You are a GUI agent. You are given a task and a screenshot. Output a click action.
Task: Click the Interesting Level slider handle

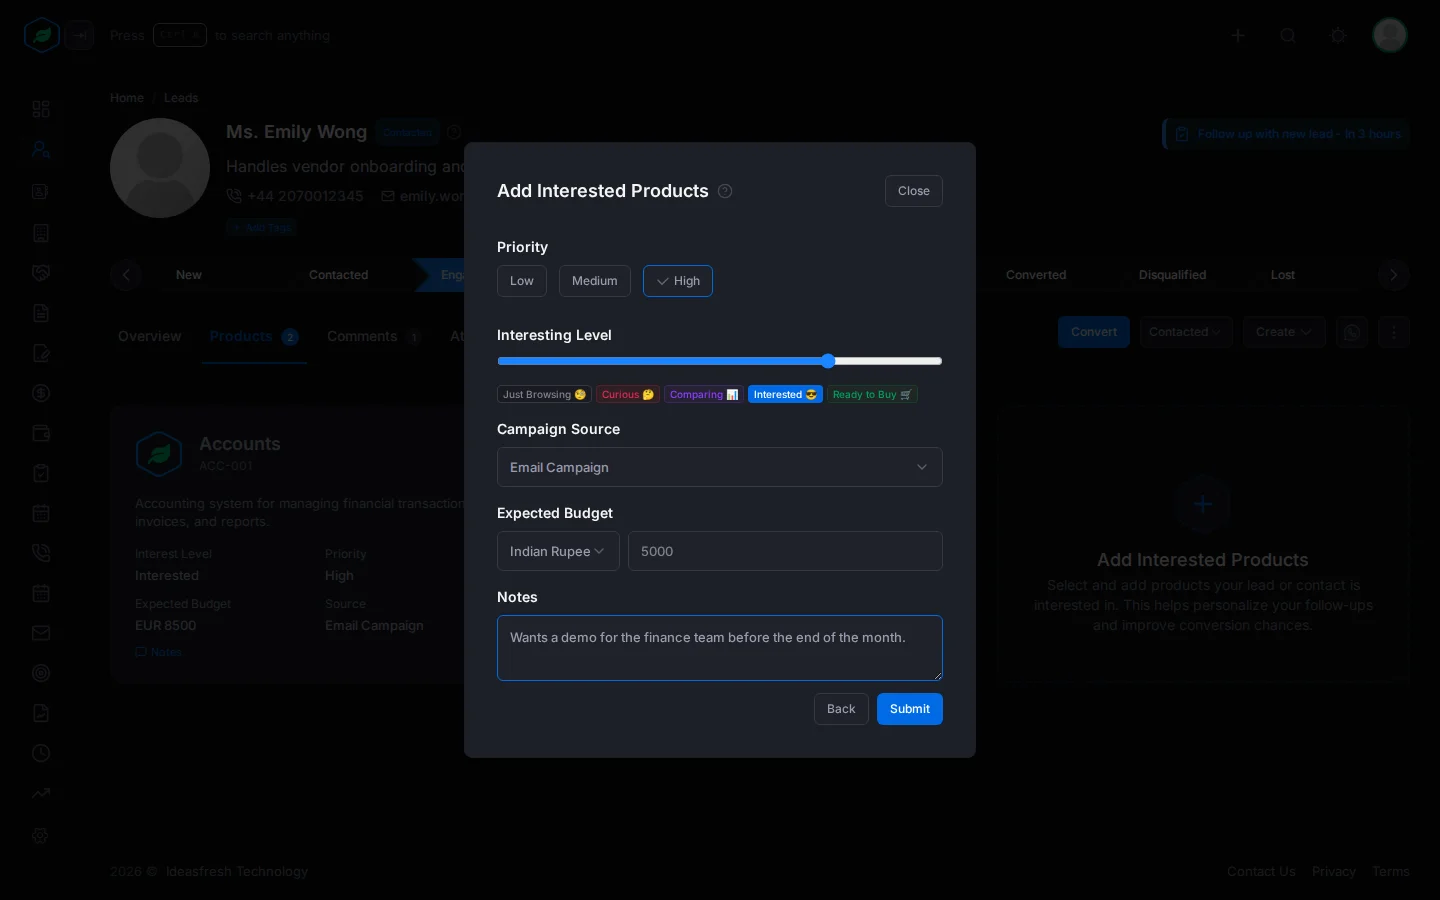click(x=828, y=361)
